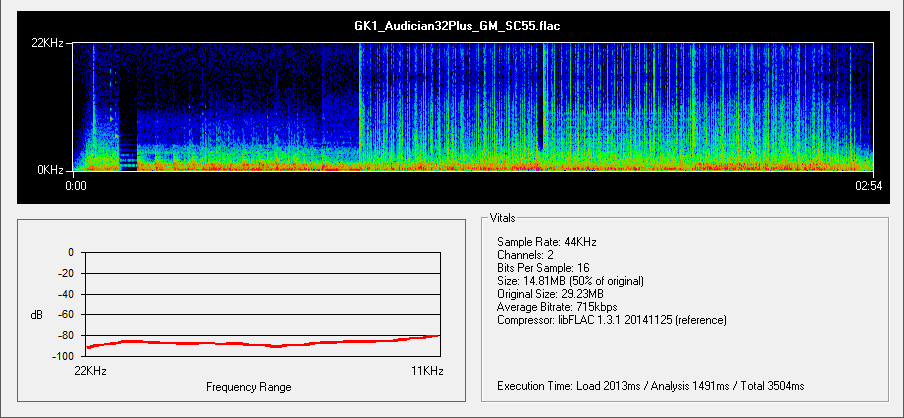
Task: Select the 02:54 end time marker
Action: point(865,187)
